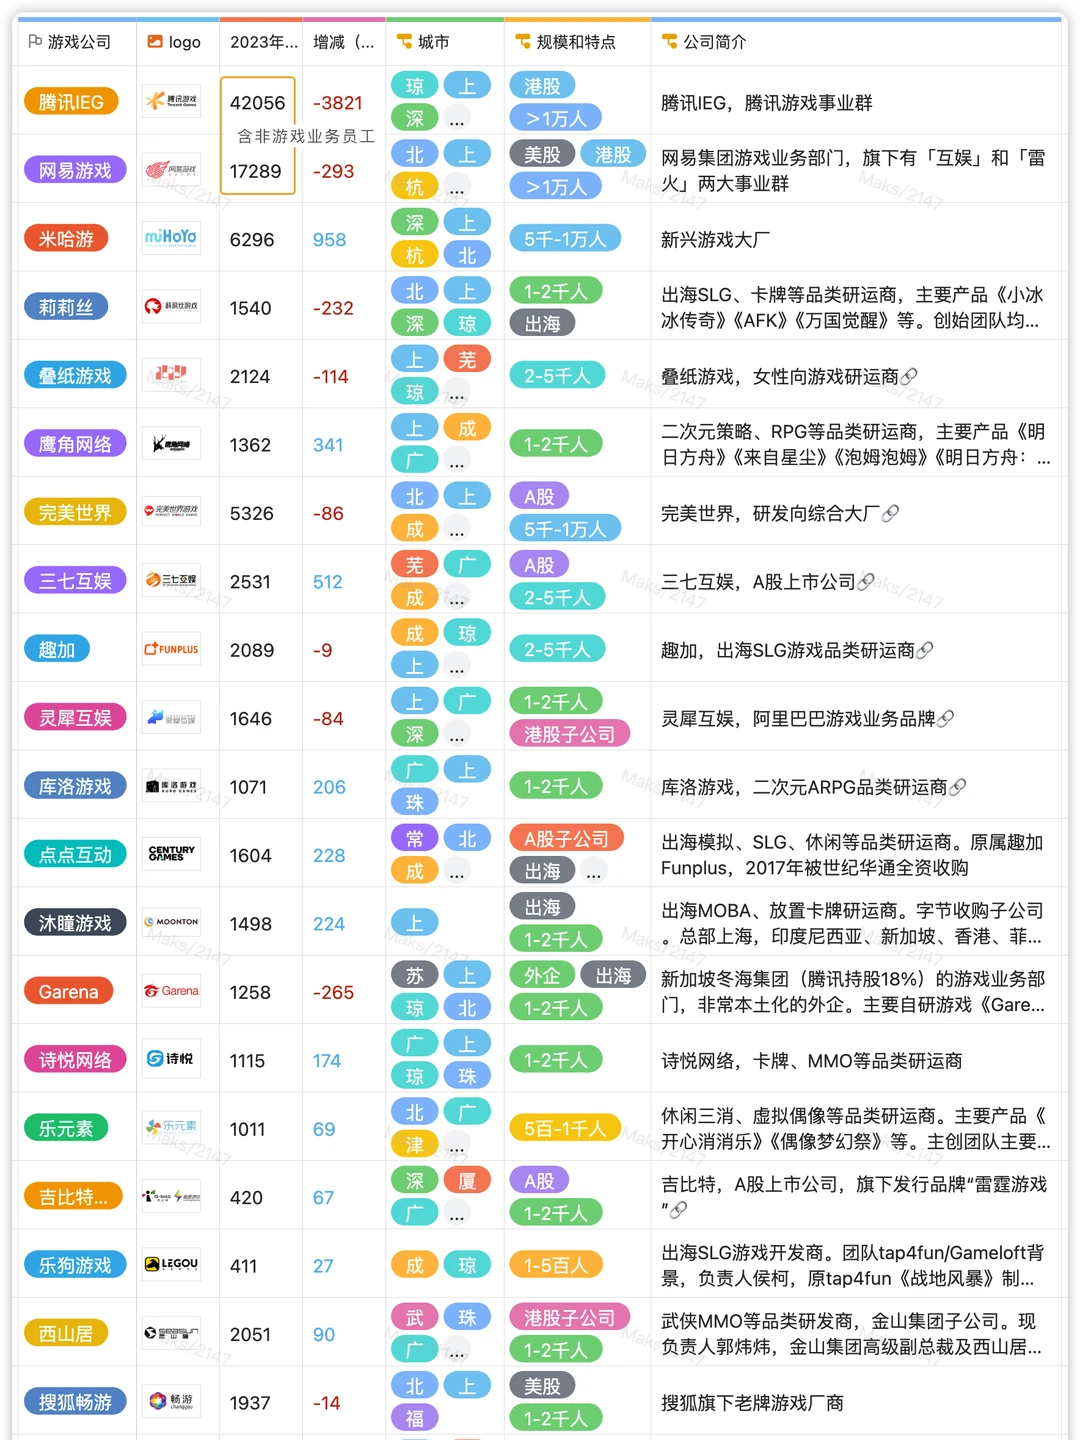
Task: Open the 莉莉丝 logo image
Action: click(x=171, y=307)
